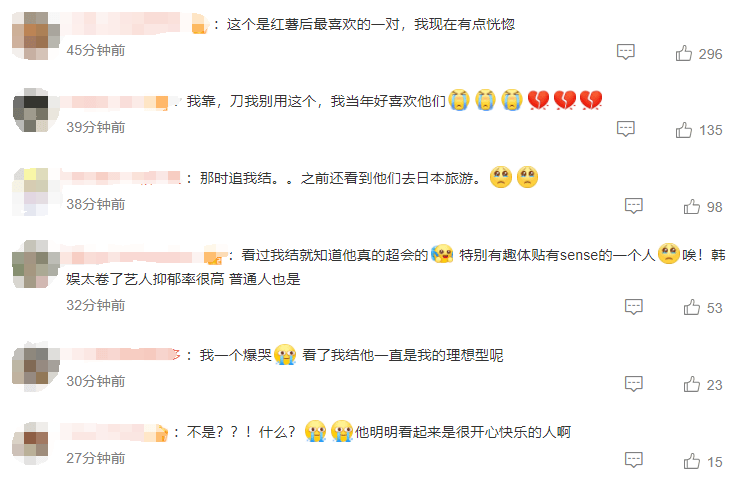This screenshot has height=483, width=738.
Task: Click the 45分钟前 timestamp
Action: point(96,50)
